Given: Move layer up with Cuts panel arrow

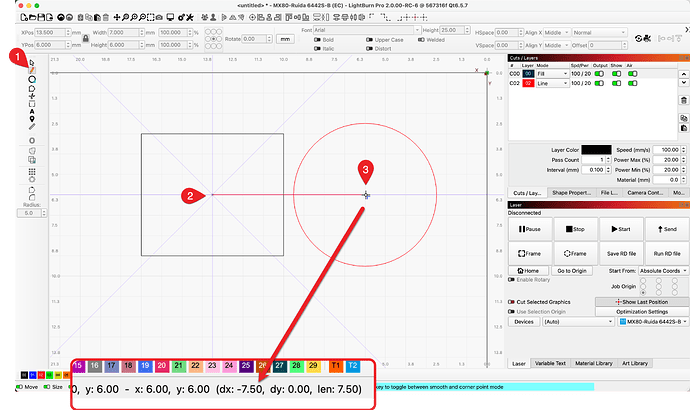Looking at the screenshot, I should click(683, 74).
